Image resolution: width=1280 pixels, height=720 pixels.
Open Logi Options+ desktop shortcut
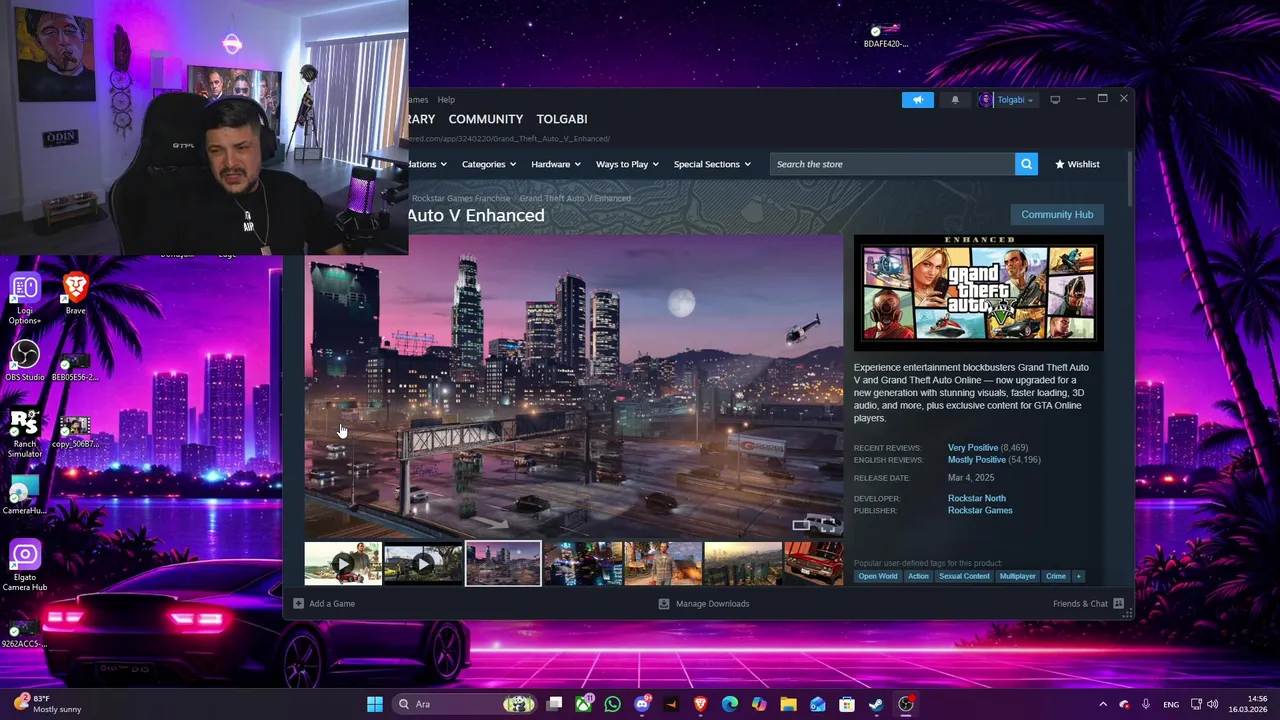click(25, 298)
